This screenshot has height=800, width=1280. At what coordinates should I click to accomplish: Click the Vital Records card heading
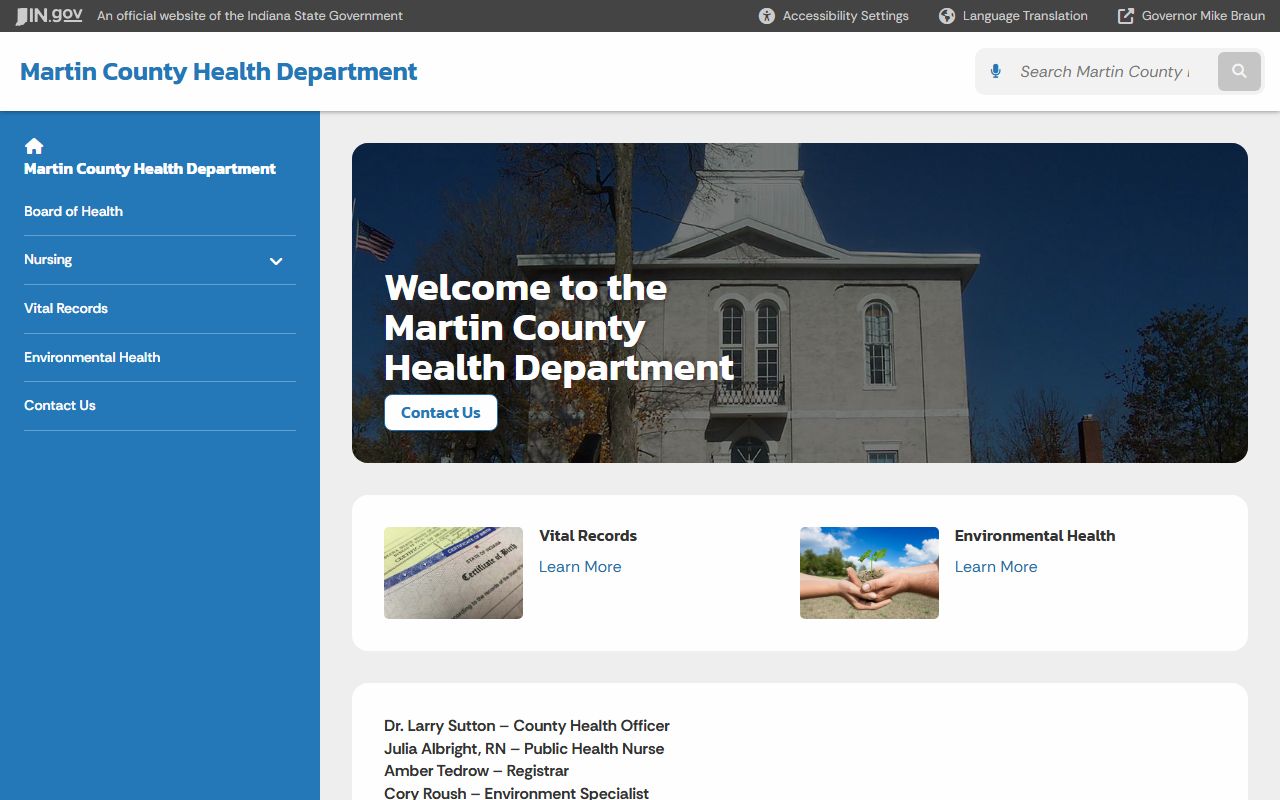tap(588, 536)
